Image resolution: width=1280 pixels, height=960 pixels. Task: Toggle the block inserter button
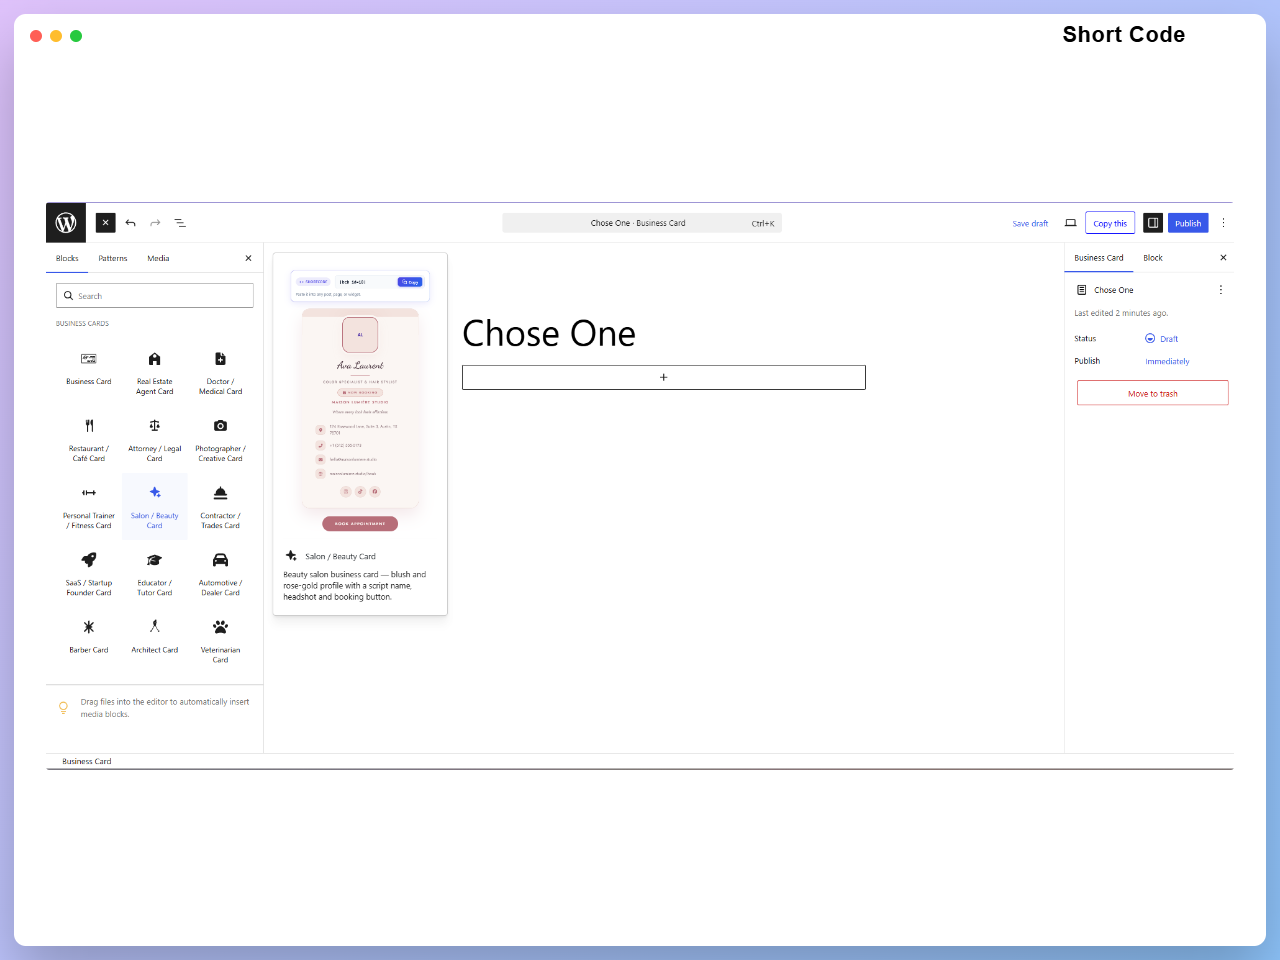106,223
